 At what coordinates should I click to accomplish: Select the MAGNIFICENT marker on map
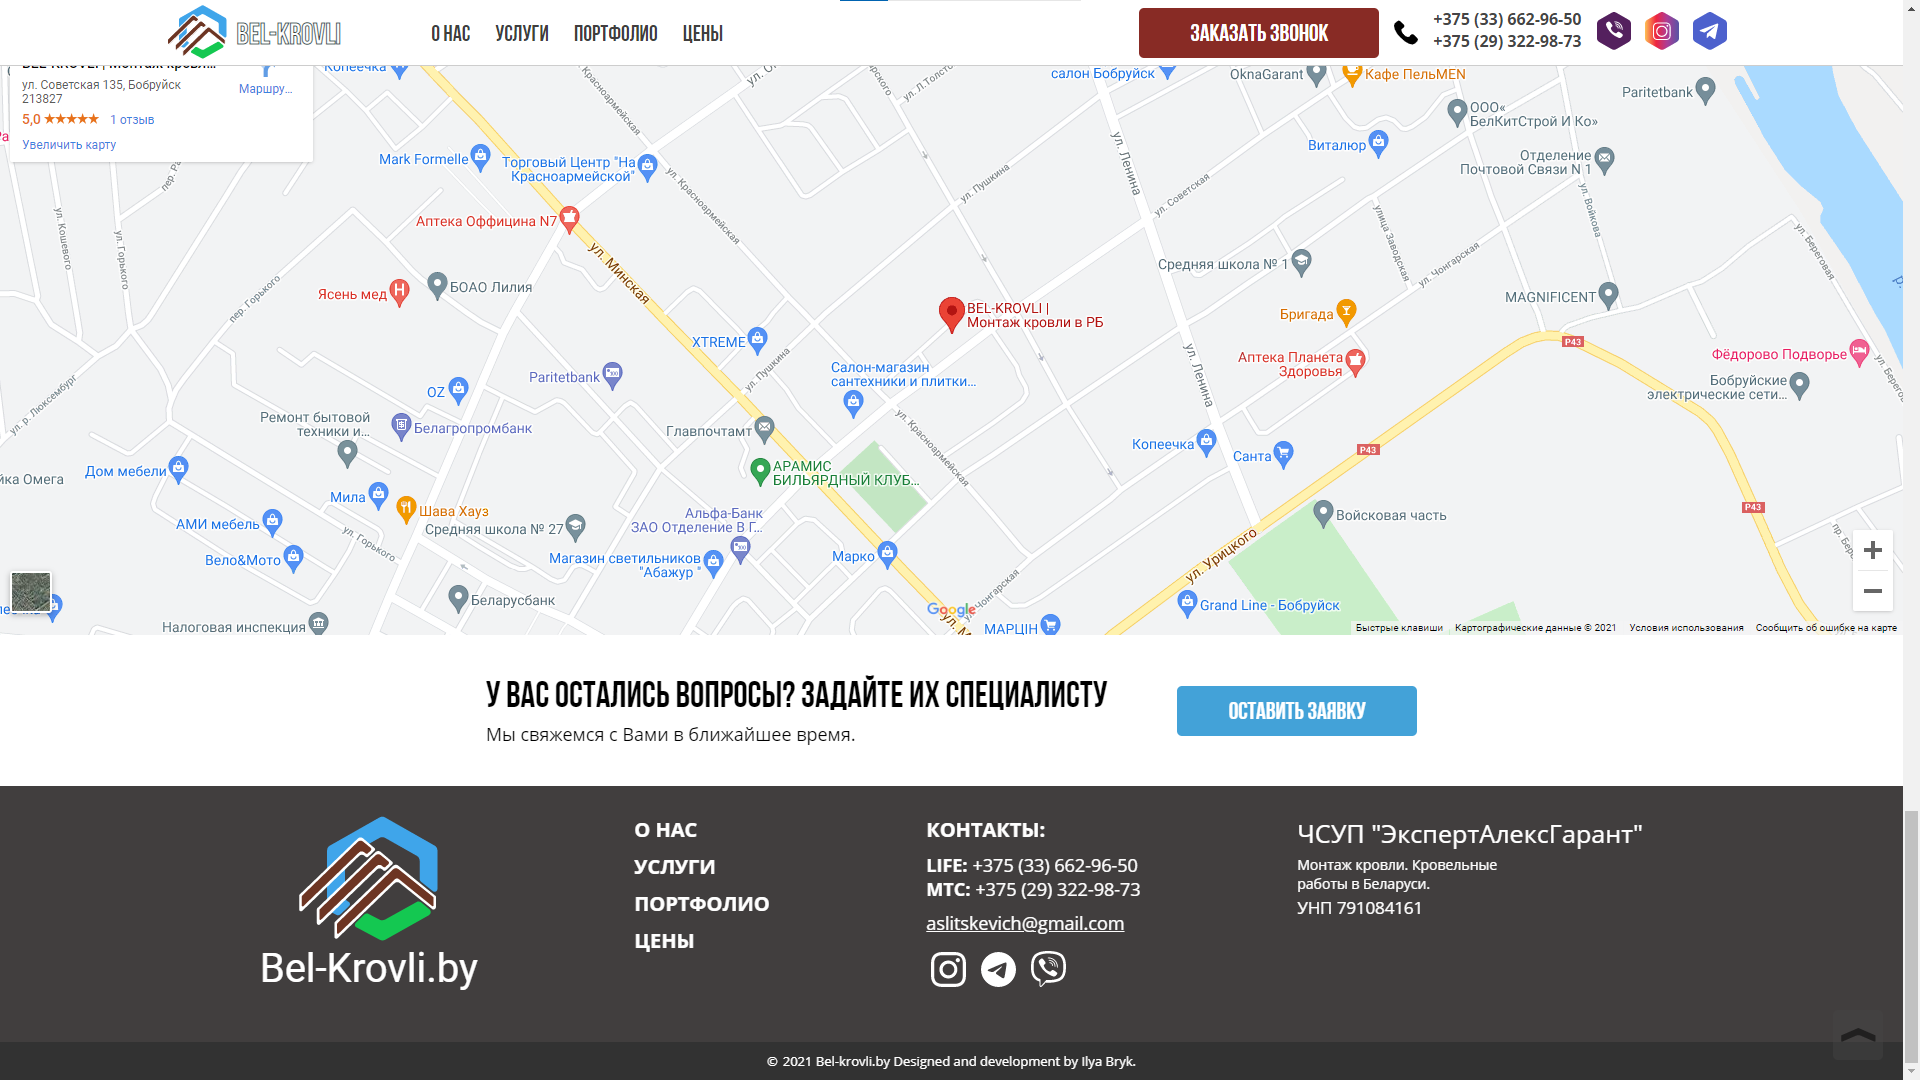pos(1608,295)
